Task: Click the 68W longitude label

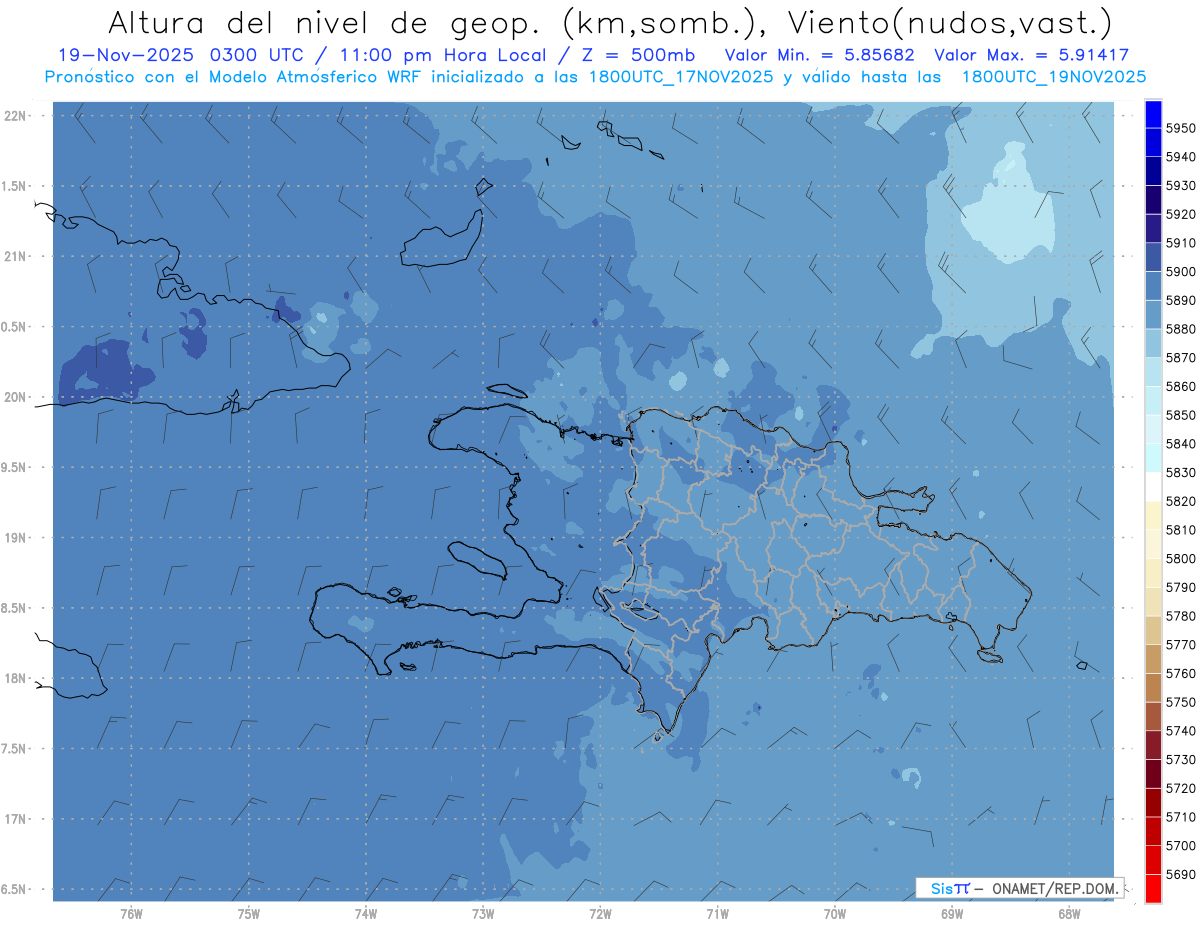Action: pyautogui.click(x=1069, y=914)
